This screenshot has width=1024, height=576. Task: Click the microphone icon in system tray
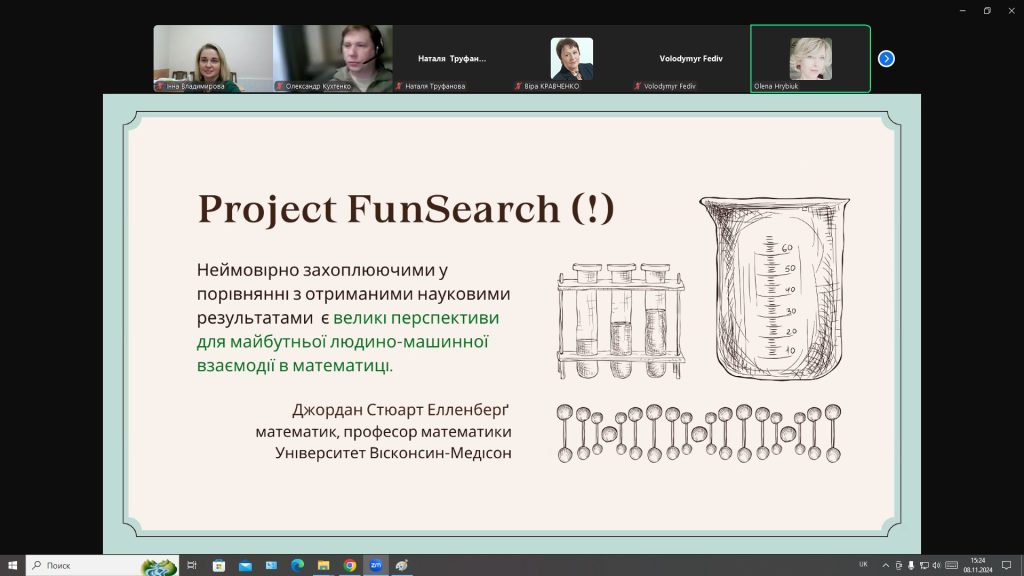tap(911, 566)
